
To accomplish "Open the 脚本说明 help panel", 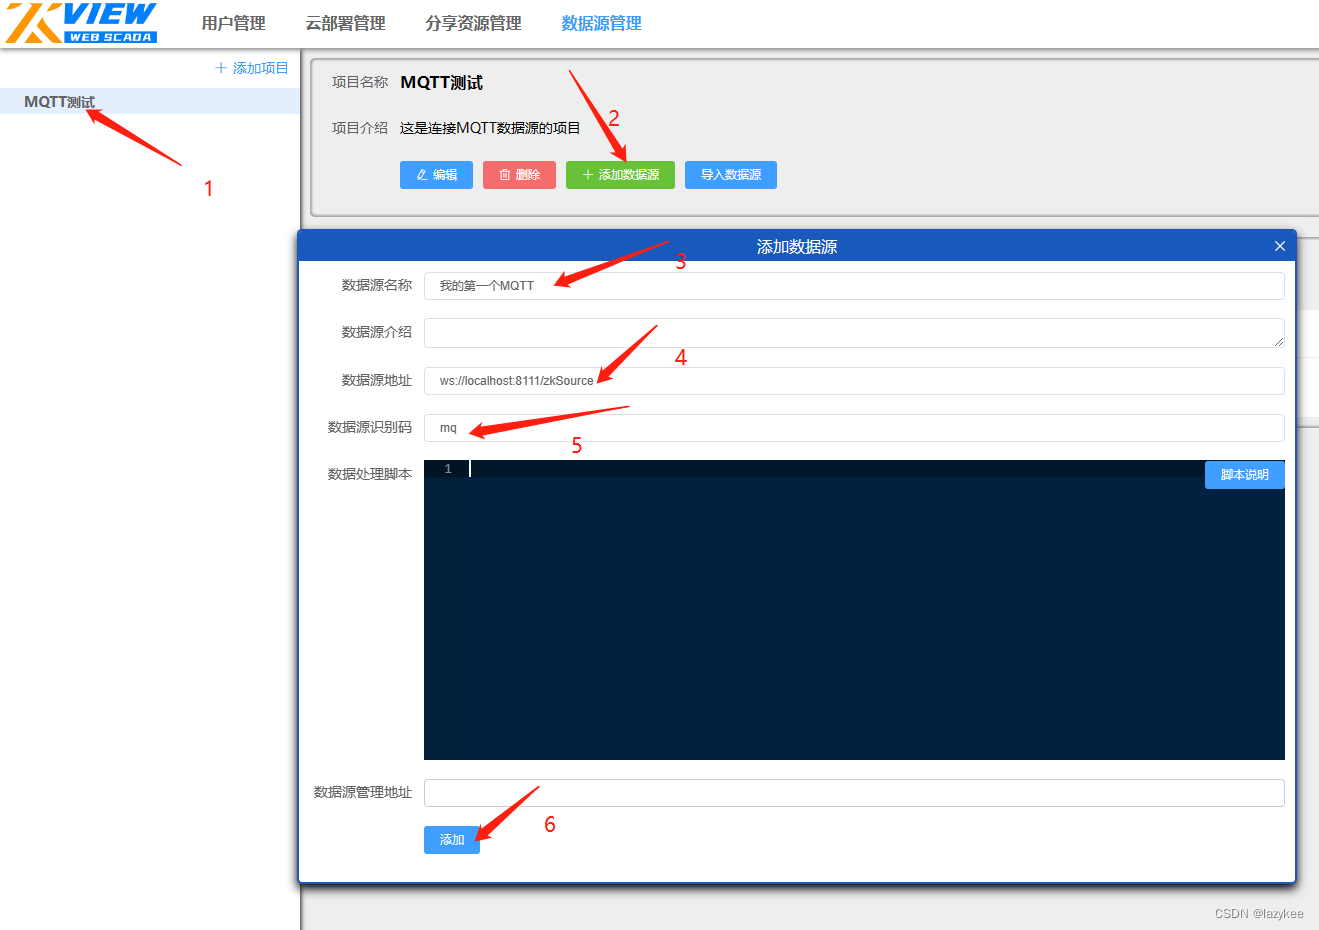I will point(1244,474).
